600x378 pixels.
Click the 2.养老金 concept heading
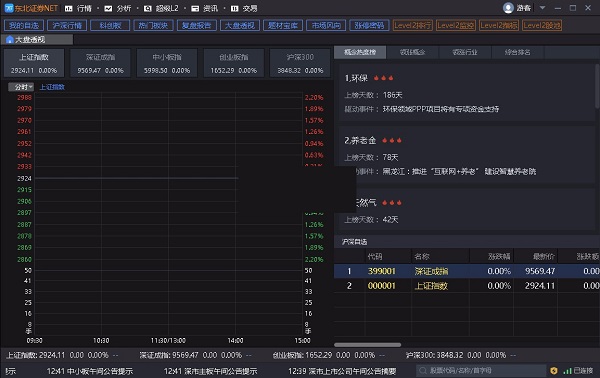(360, 140)
